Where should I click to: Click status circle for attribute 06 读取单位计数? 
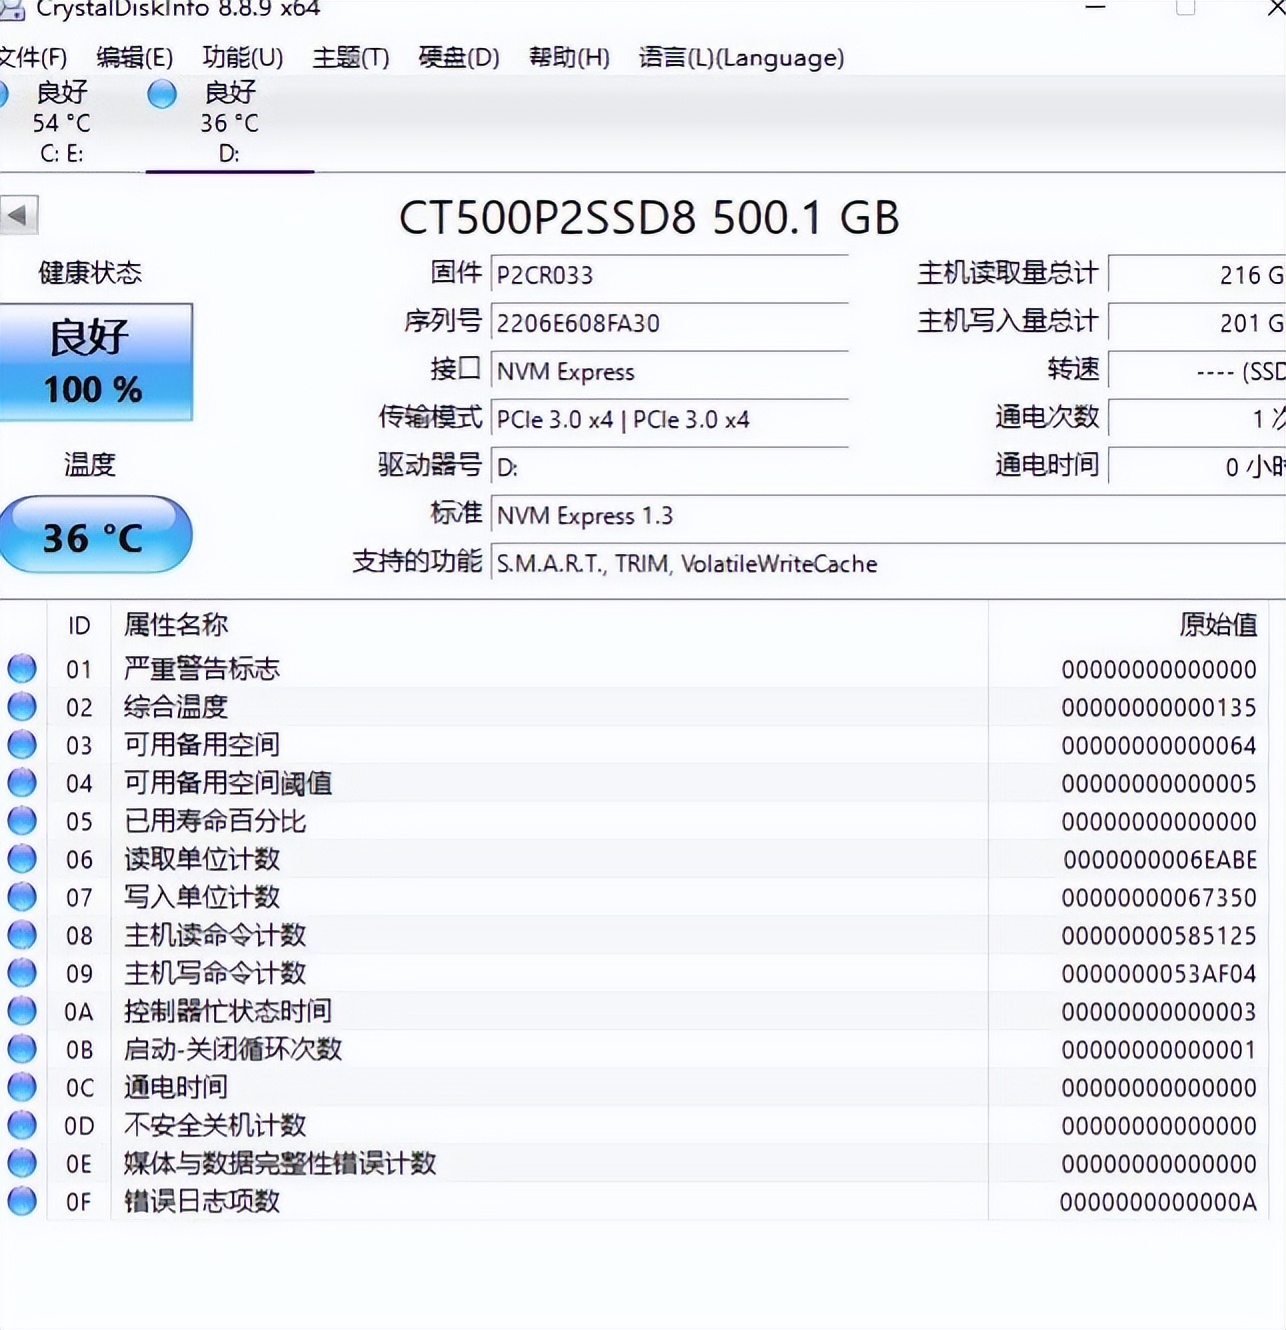22,858
